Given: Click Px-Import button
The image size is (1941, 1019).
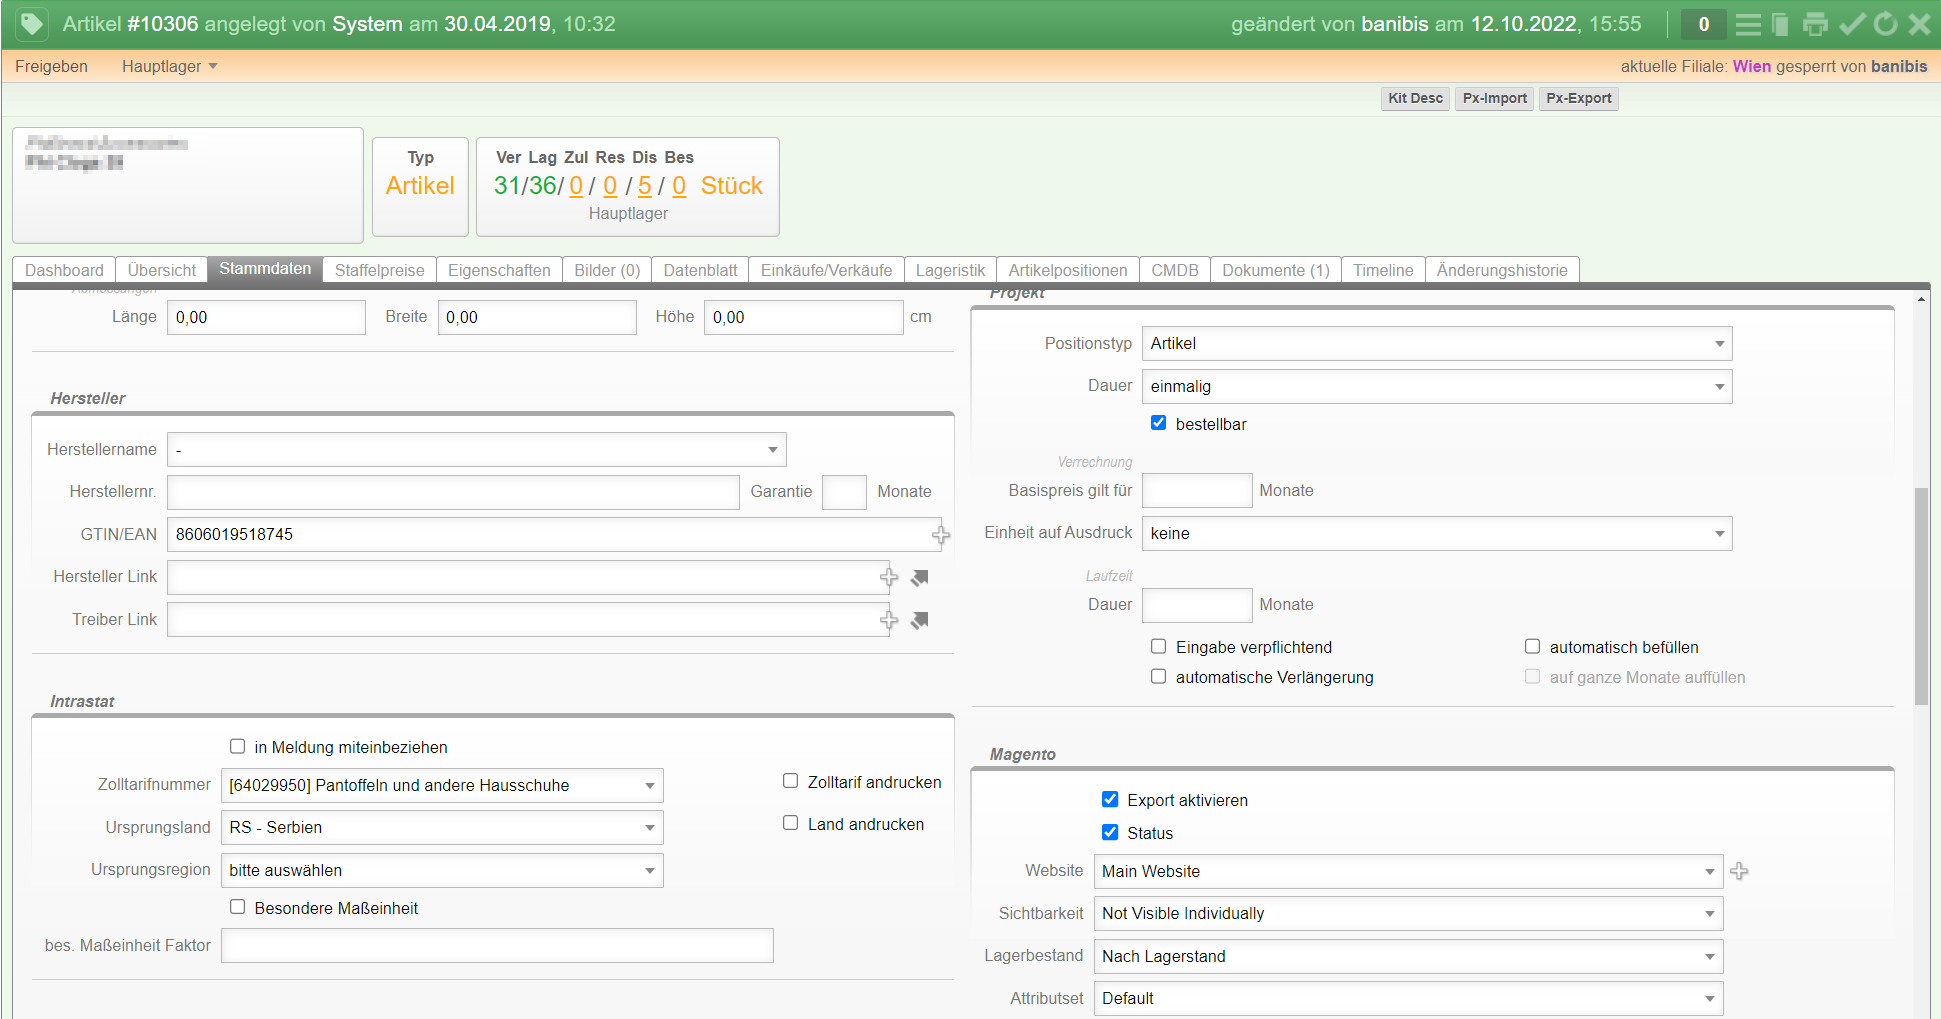Looking at the screenshot, I should (1494, 98).
